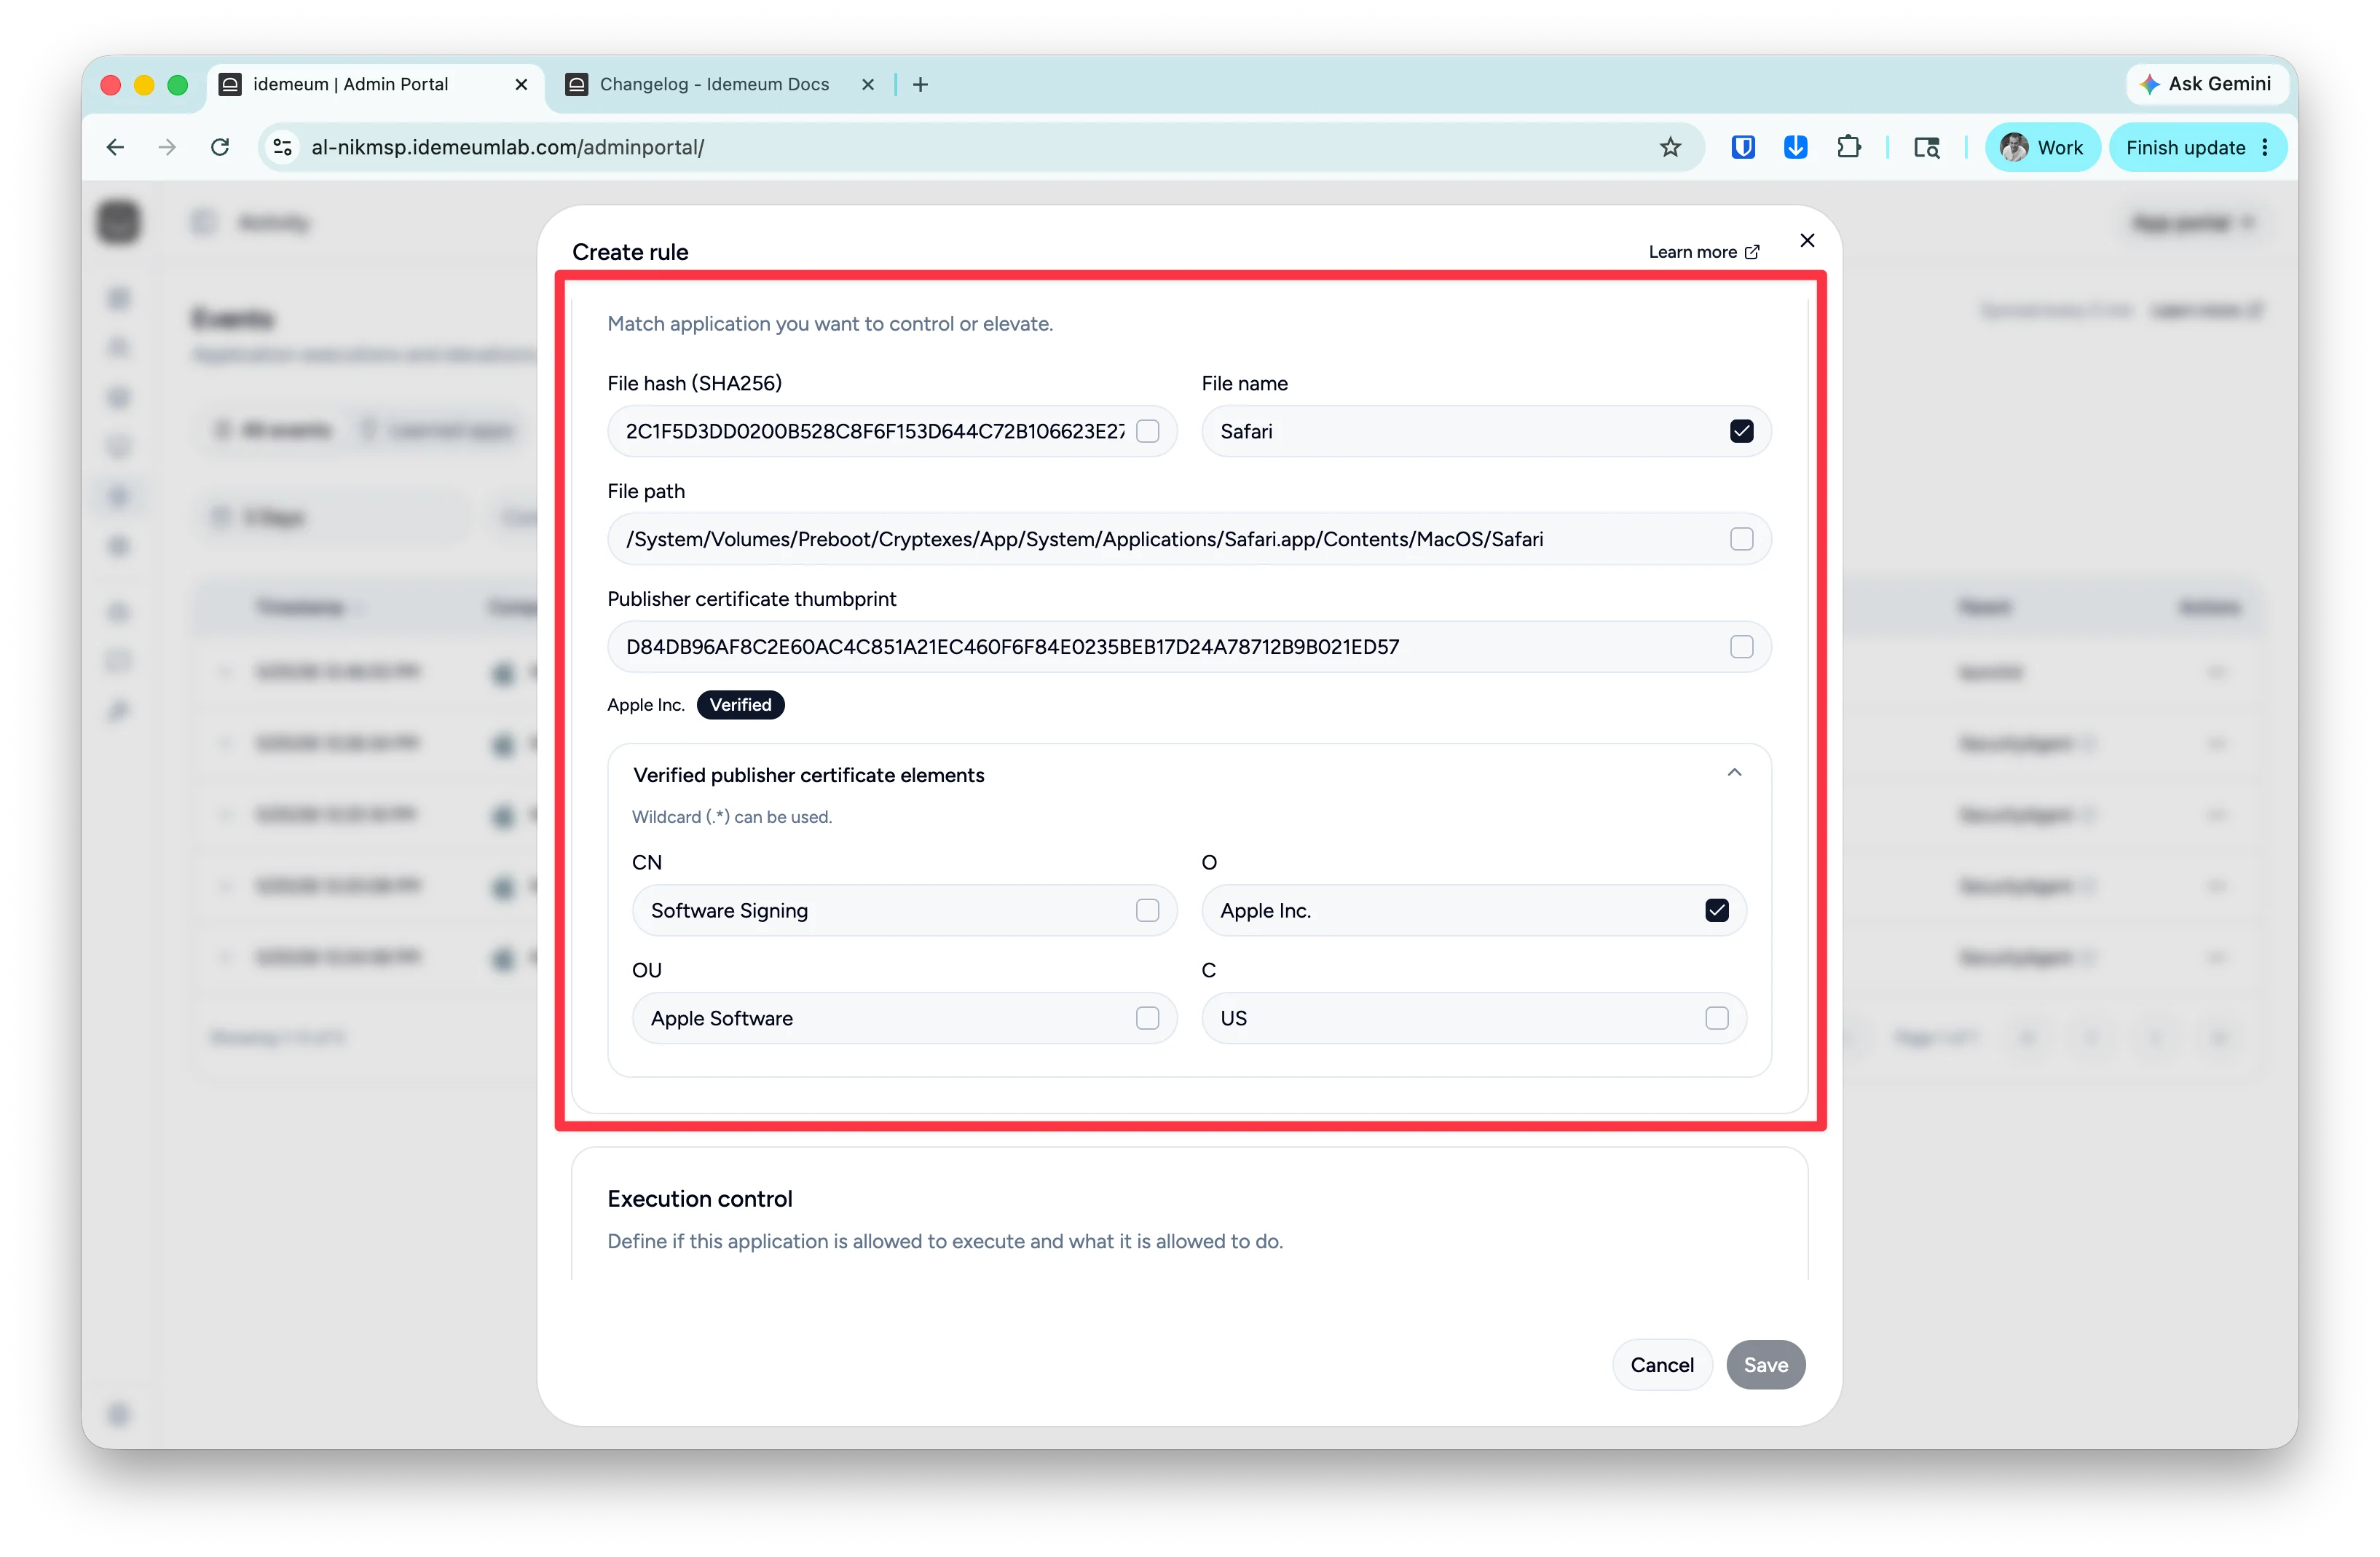Image resolution: width=2380 pixels, height=1557 pixels.
Task: Collapse the Verified publisher certificate elements section
Action: [x=1734, y=773]
